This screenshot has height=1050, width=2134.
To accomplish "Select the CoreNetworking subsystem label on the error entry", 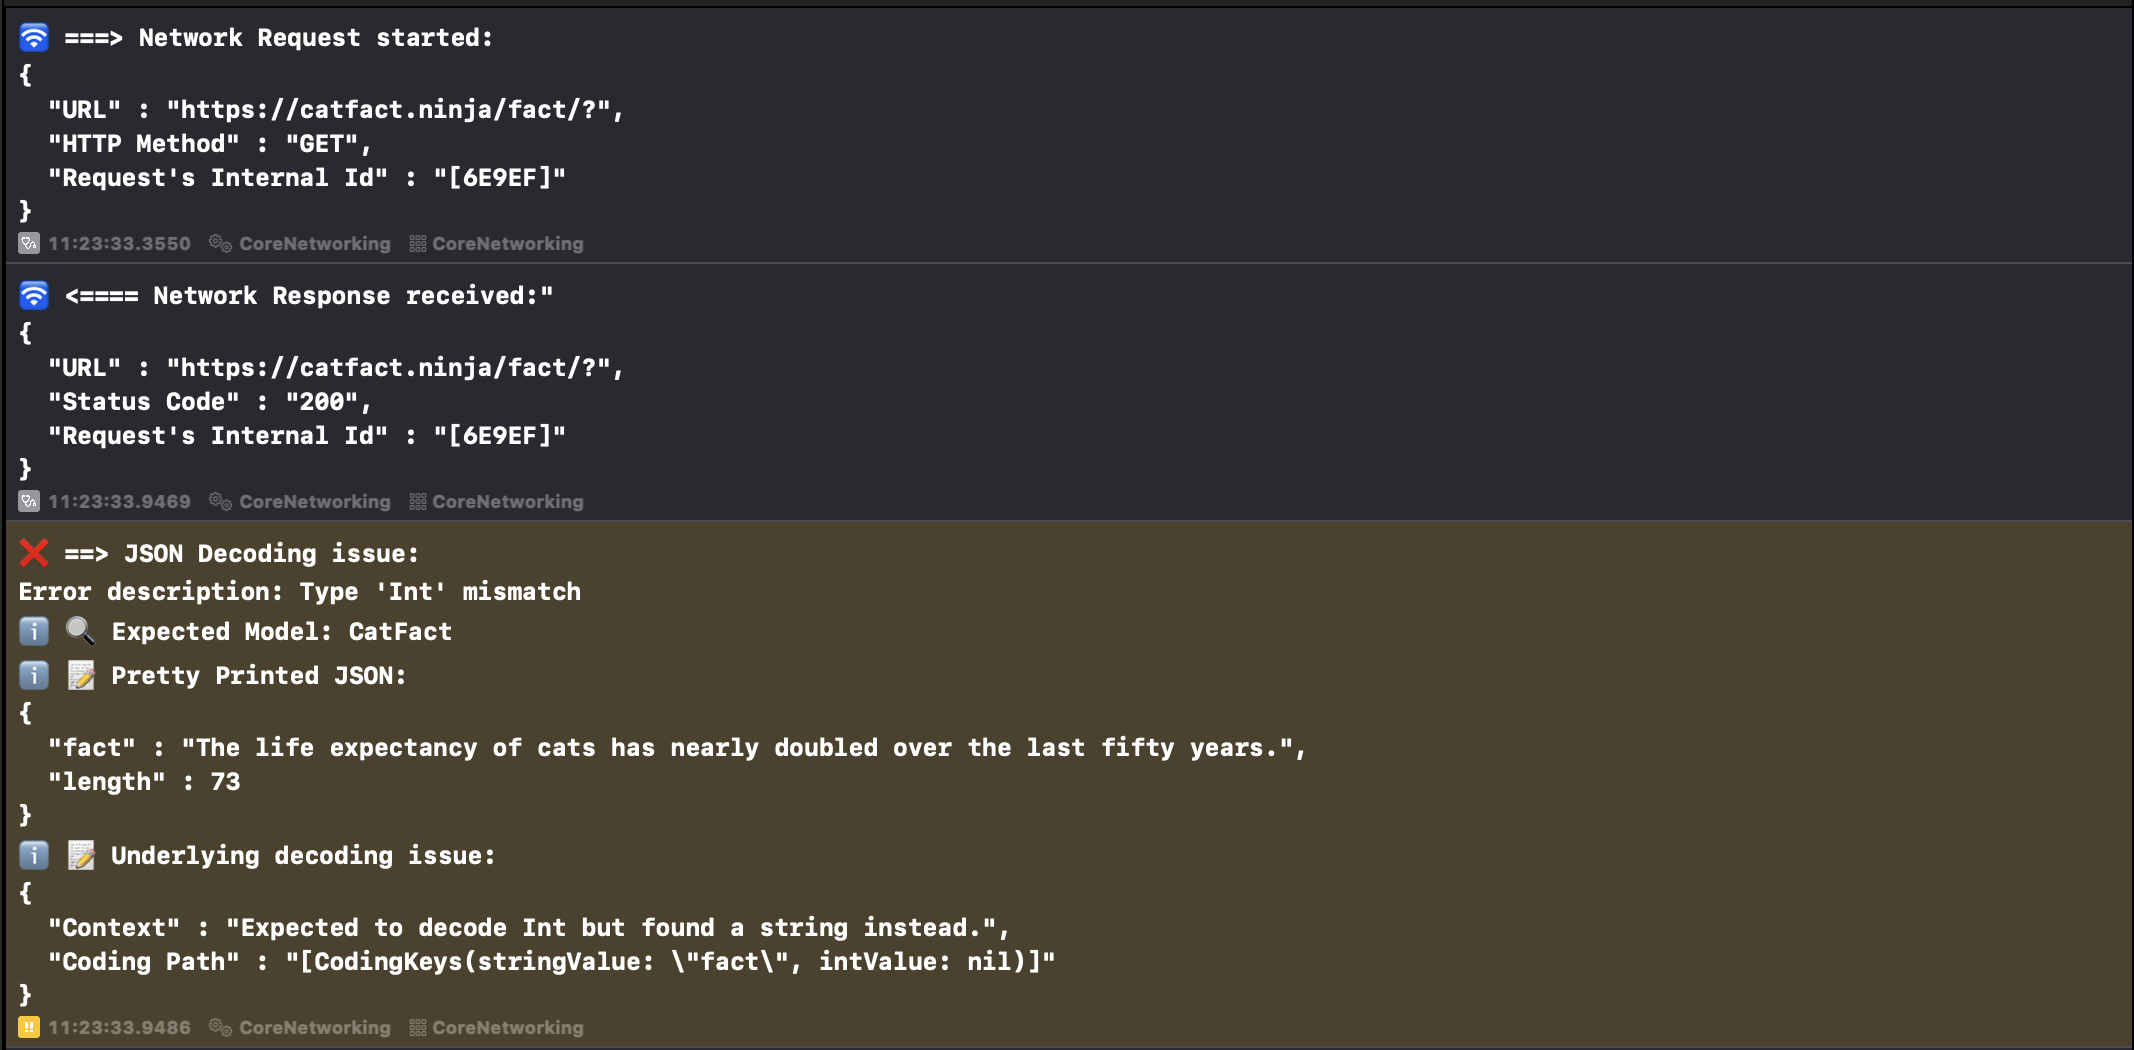I will click(315, 1027).
